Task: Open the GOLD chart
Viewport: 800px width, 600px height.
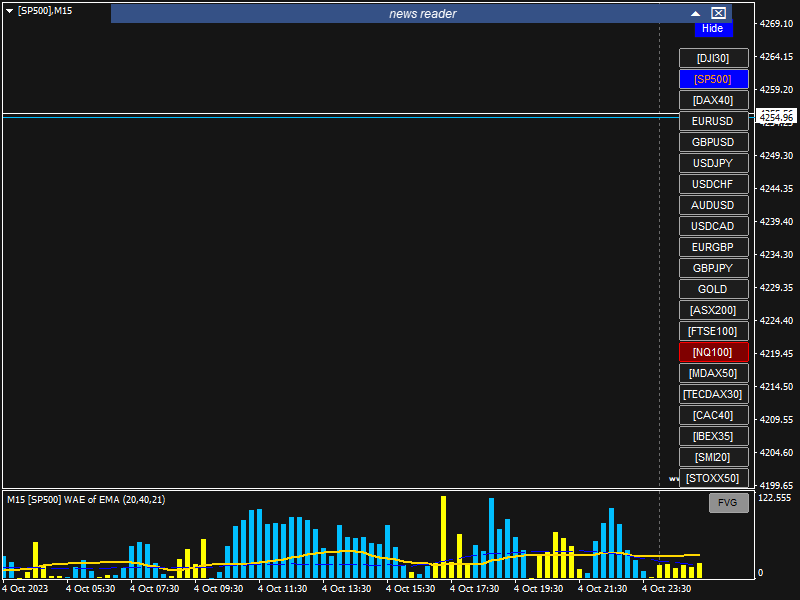Action: coord(713,289)
